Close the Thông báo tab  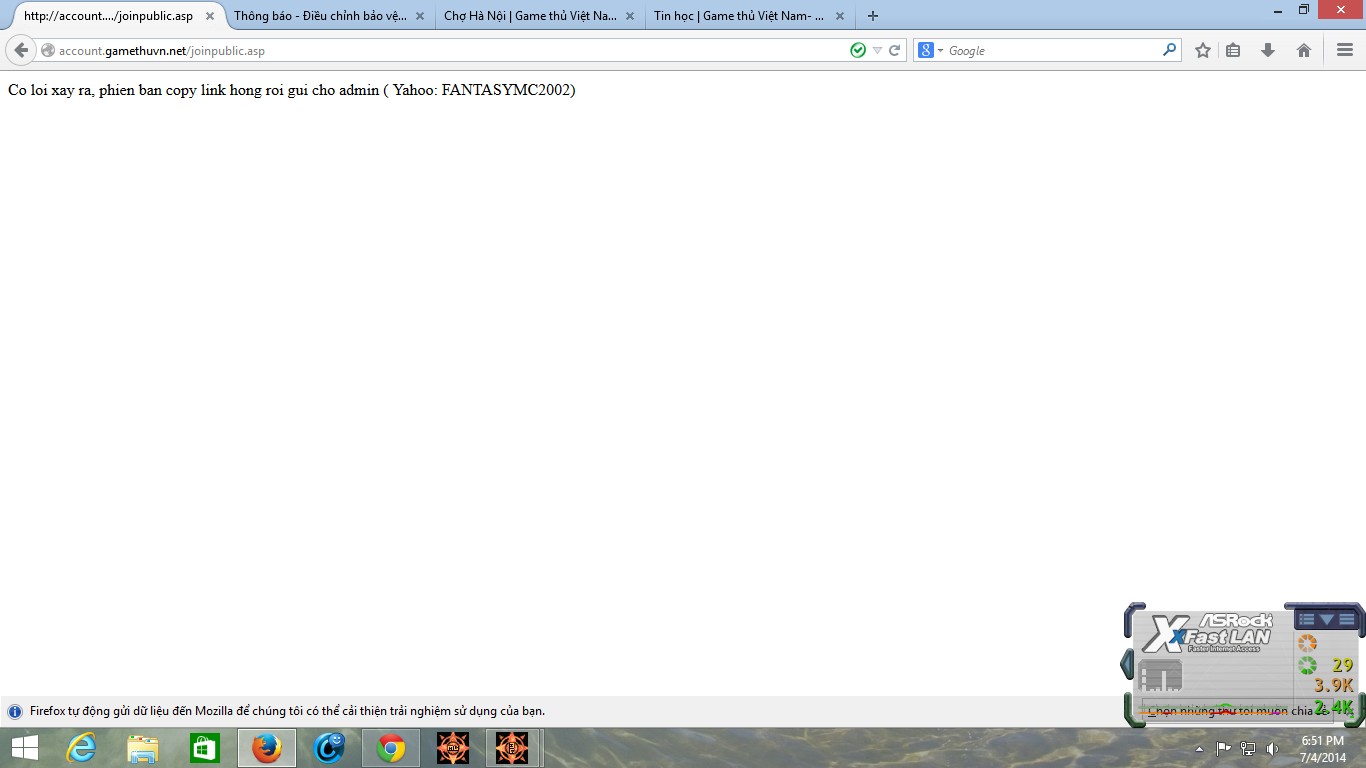(x=420, y=16)
